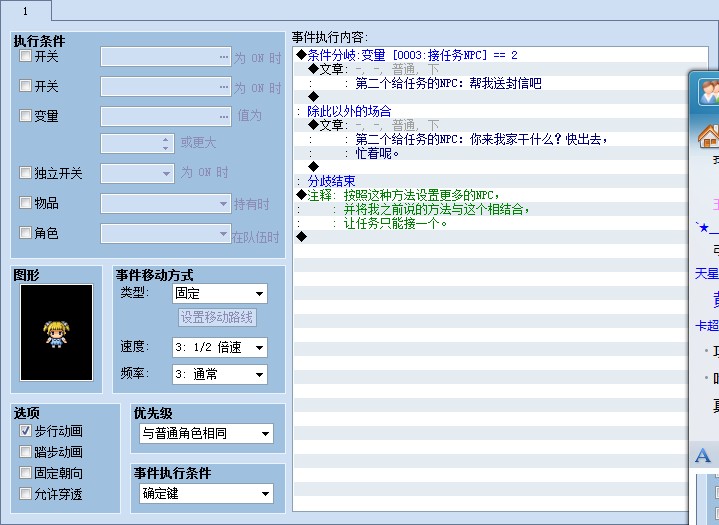
Task: Select the first 文章 command line under 条件分歧
Action: pyautogui.click(x=373, y=70)
